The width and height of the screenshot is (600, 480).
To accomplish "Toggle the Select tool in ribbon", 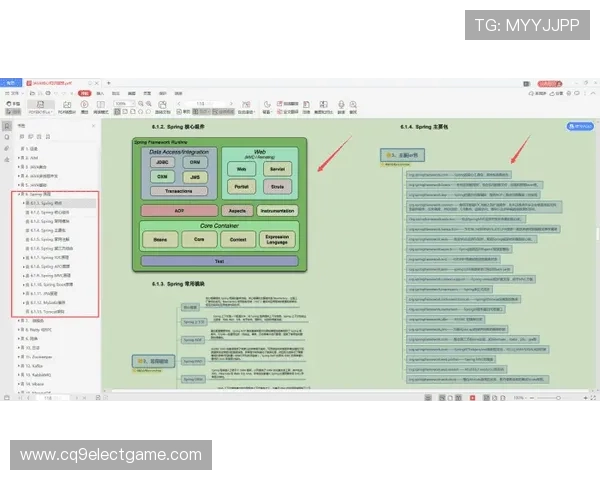I will tap(13, 112).
